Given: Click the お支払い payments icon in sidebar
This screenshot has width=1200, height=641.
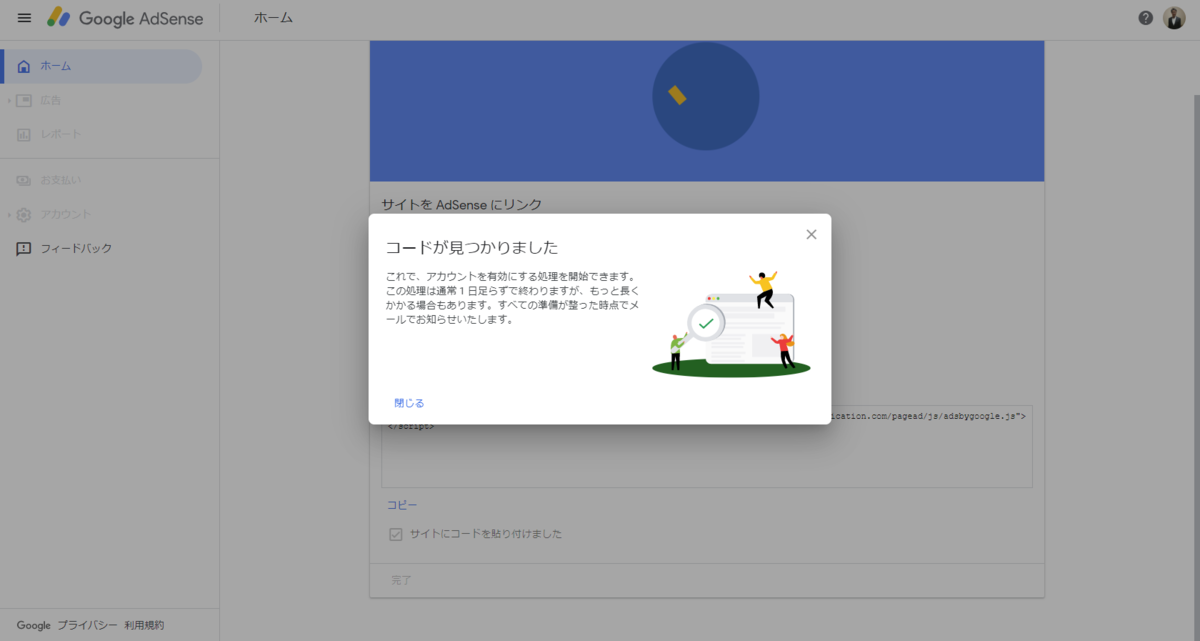Looking at the screenshot, I should (24, 180).
